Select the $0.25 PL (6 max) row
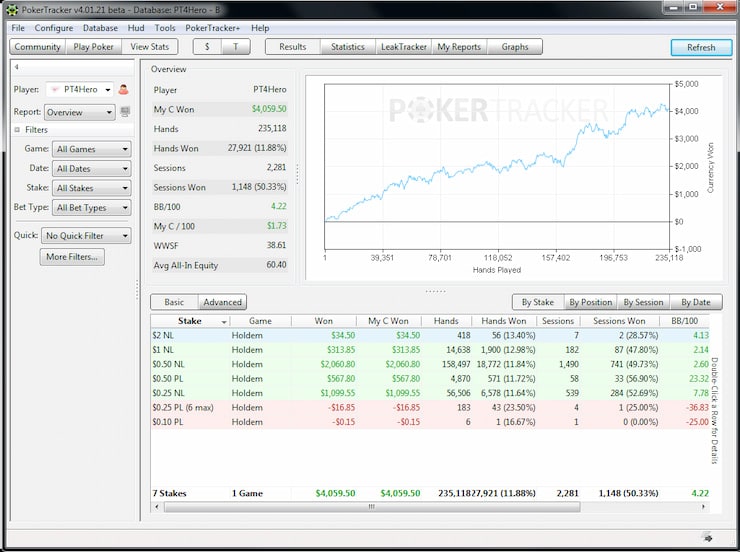740x552 pixels. 430,408
